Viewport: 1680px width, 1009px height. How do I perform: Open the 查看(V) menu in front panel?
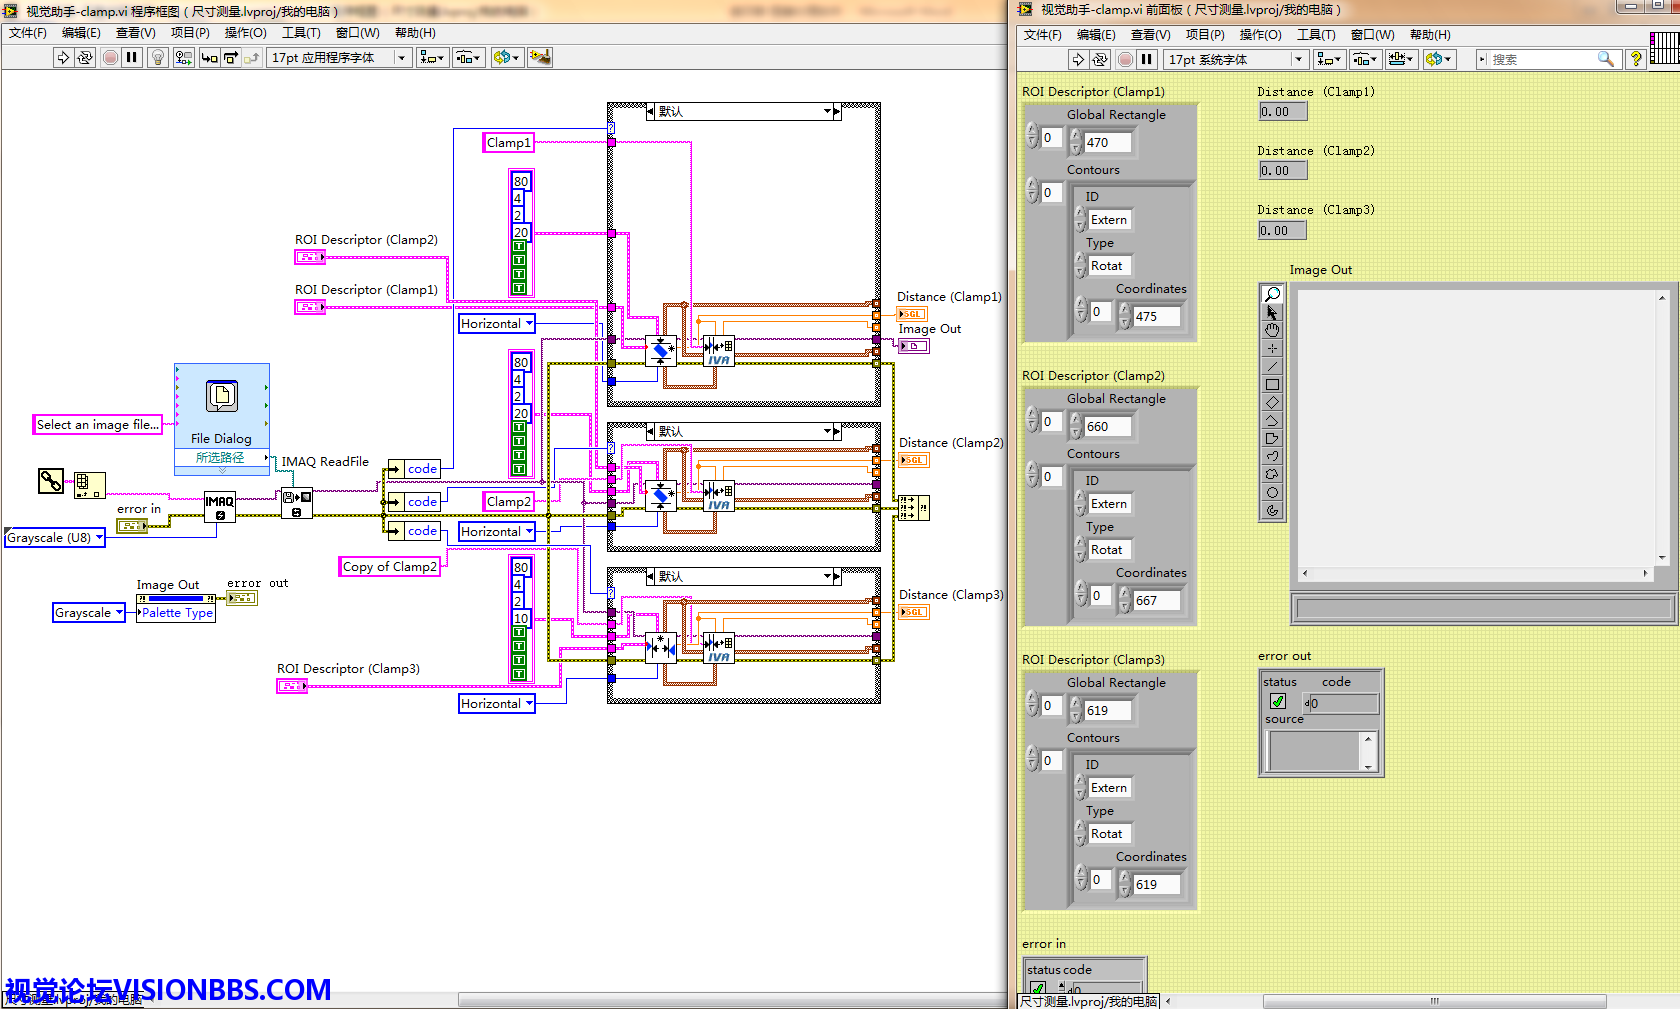click(x=1150, y=35)
